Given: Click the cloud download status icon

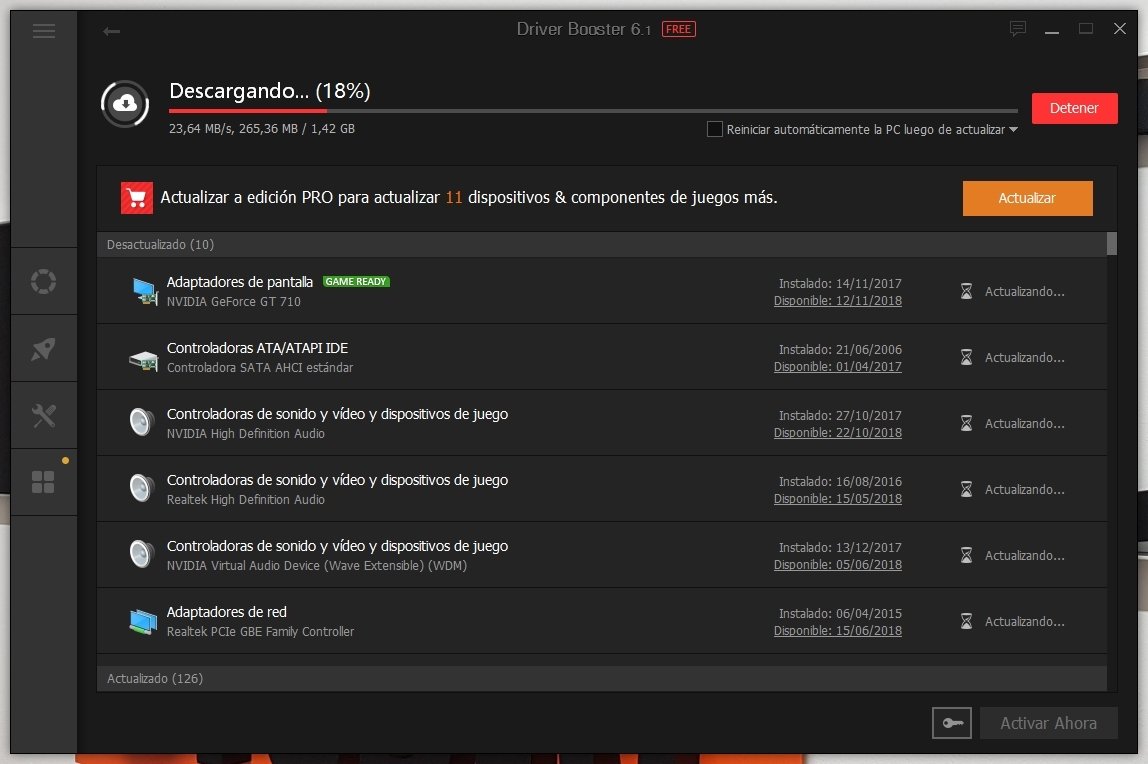Looking at the screenshot, I should pyautogui.click(x=125, y=104).
